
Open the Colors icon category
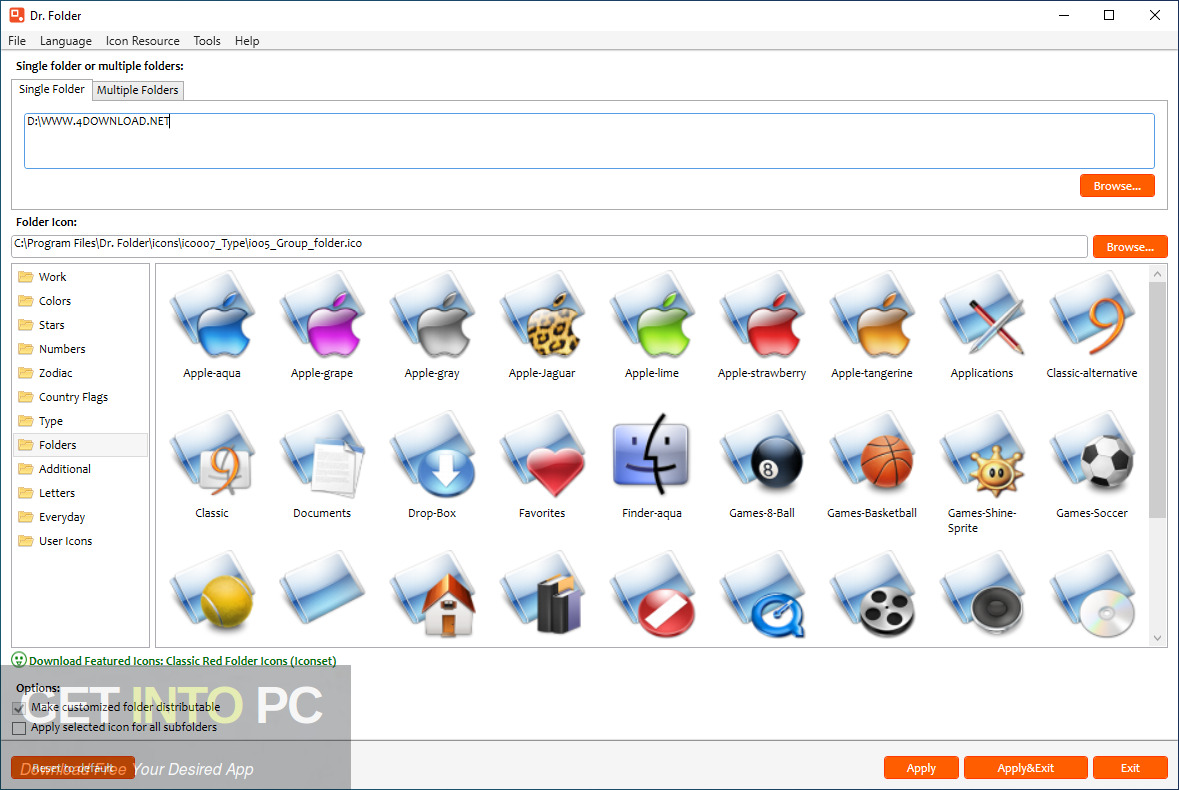tap(80, 301)
